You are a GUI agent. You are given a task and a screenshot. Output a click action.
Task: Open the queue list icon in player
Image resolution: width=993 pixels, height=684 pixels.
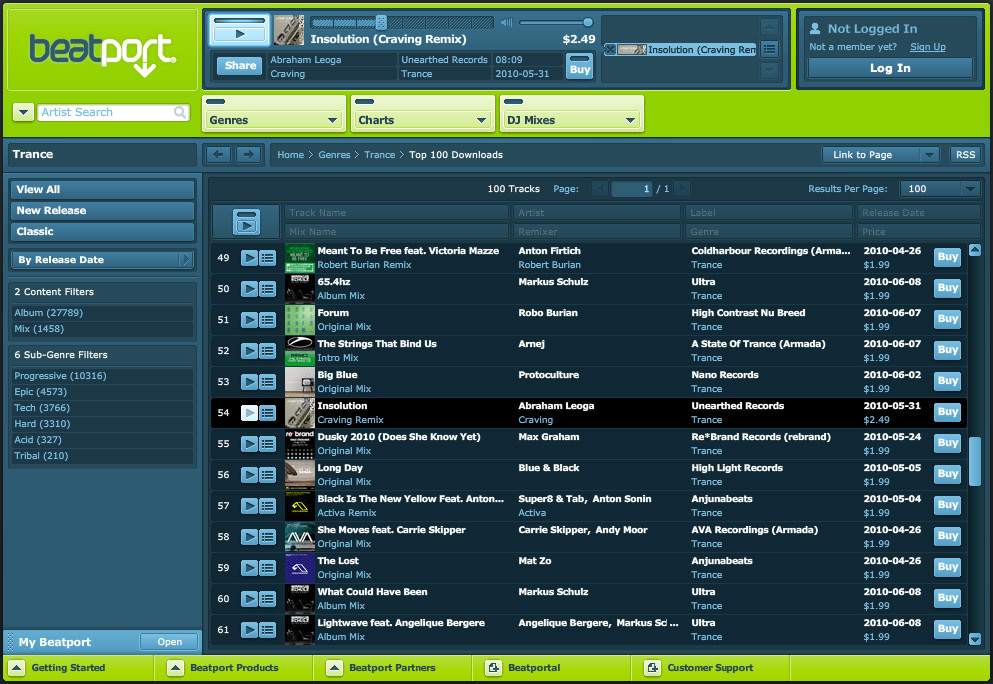pos(769,49)
